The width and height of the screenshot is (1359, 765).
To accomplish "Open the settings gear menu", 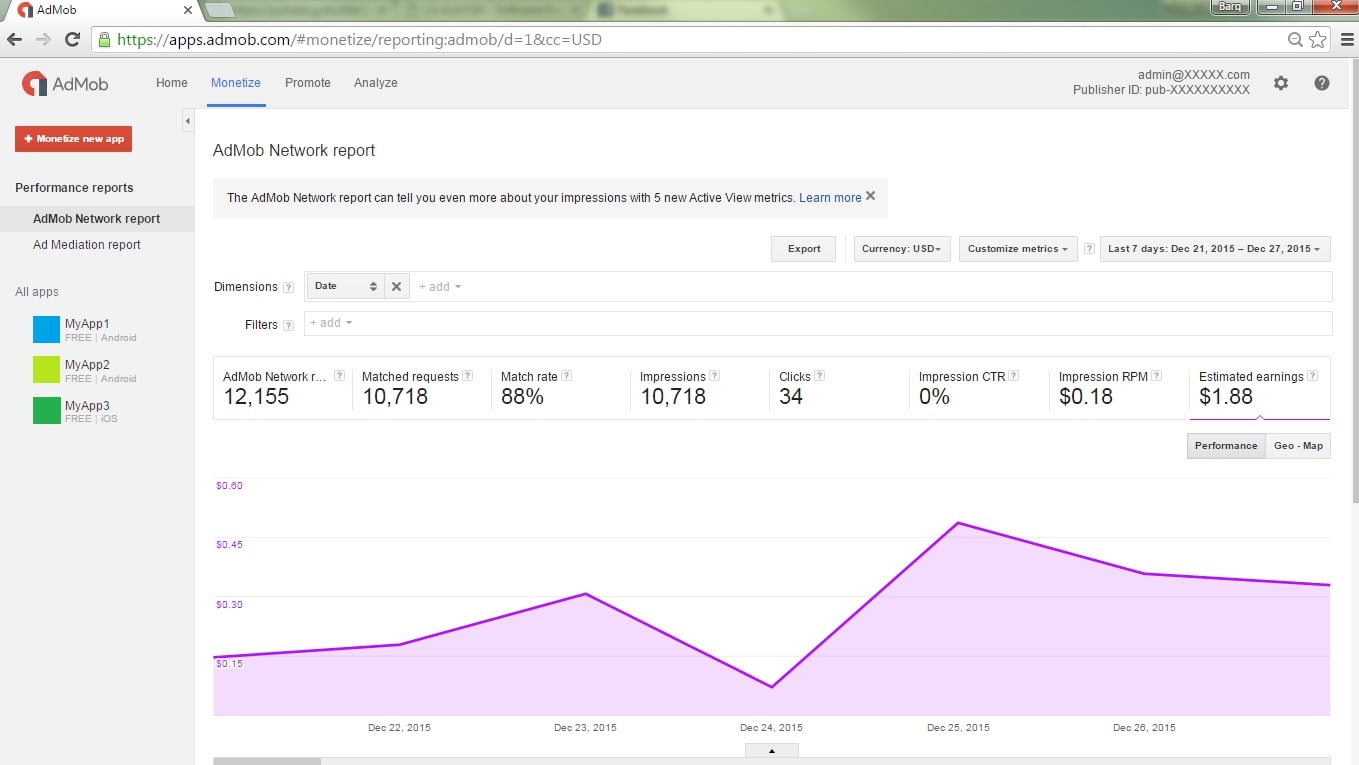I will click(1281, 83).
